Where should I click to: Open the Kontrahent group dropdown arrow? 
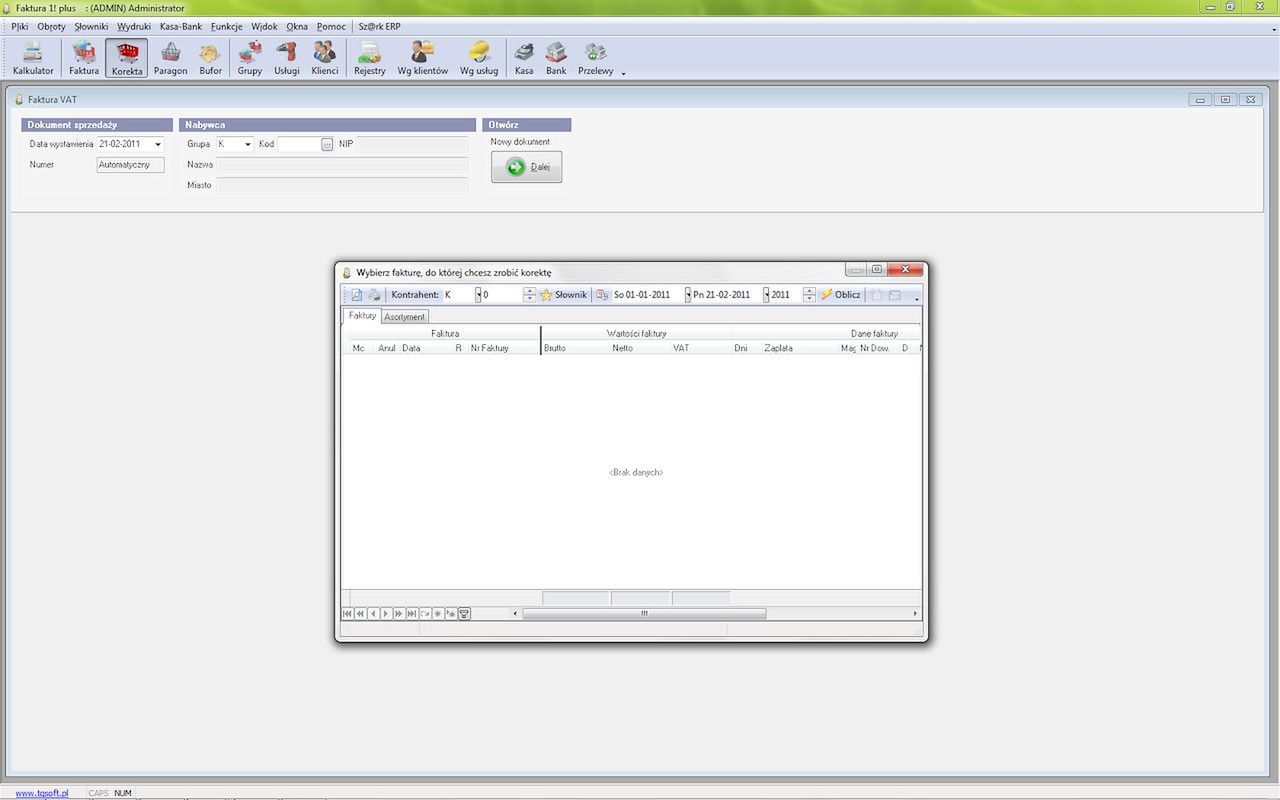[x=478, y=295]
